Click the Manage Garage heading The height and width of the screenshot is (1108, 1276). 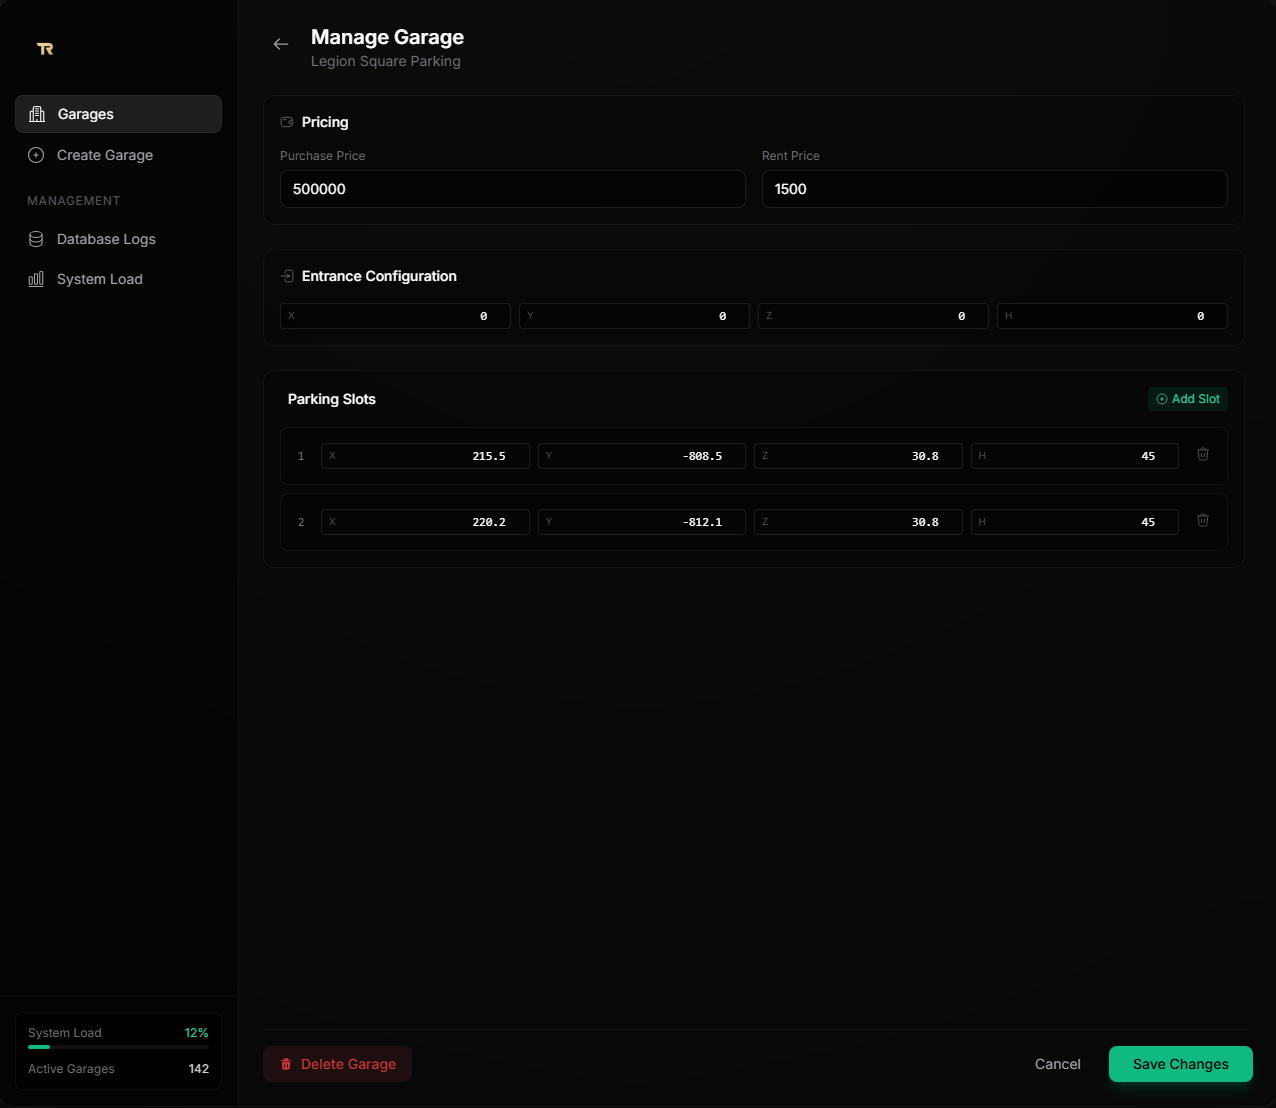click(387, 37)
